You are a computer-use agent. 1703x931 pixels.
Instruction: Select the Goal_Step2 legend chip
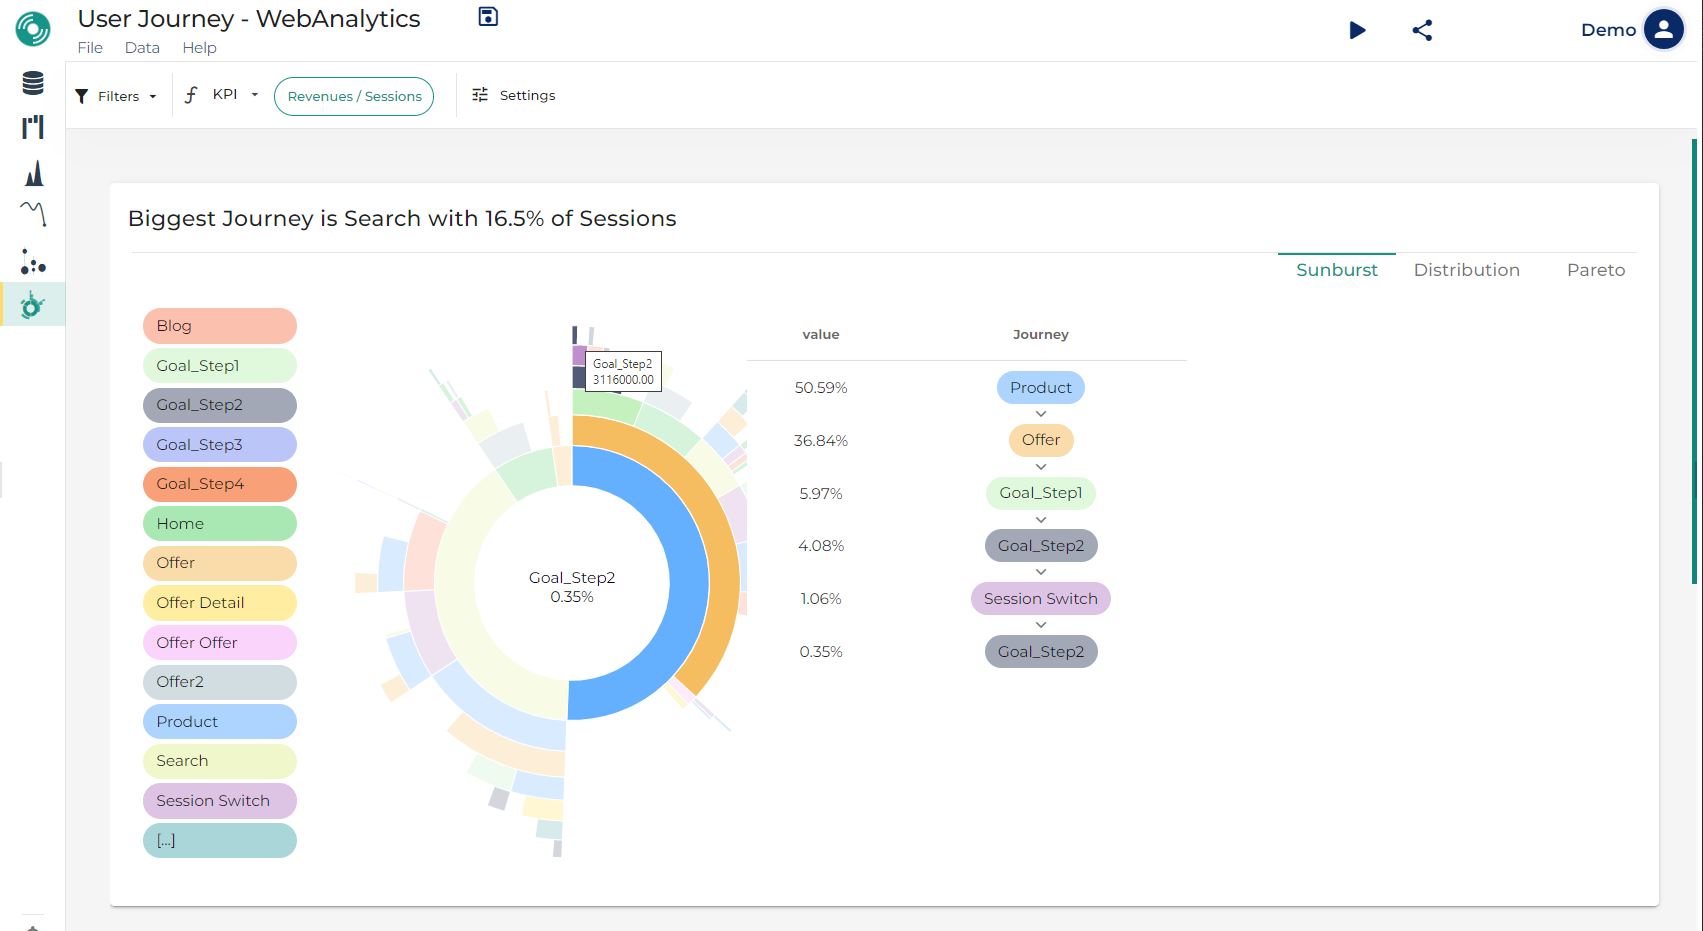tap(220, 405)
